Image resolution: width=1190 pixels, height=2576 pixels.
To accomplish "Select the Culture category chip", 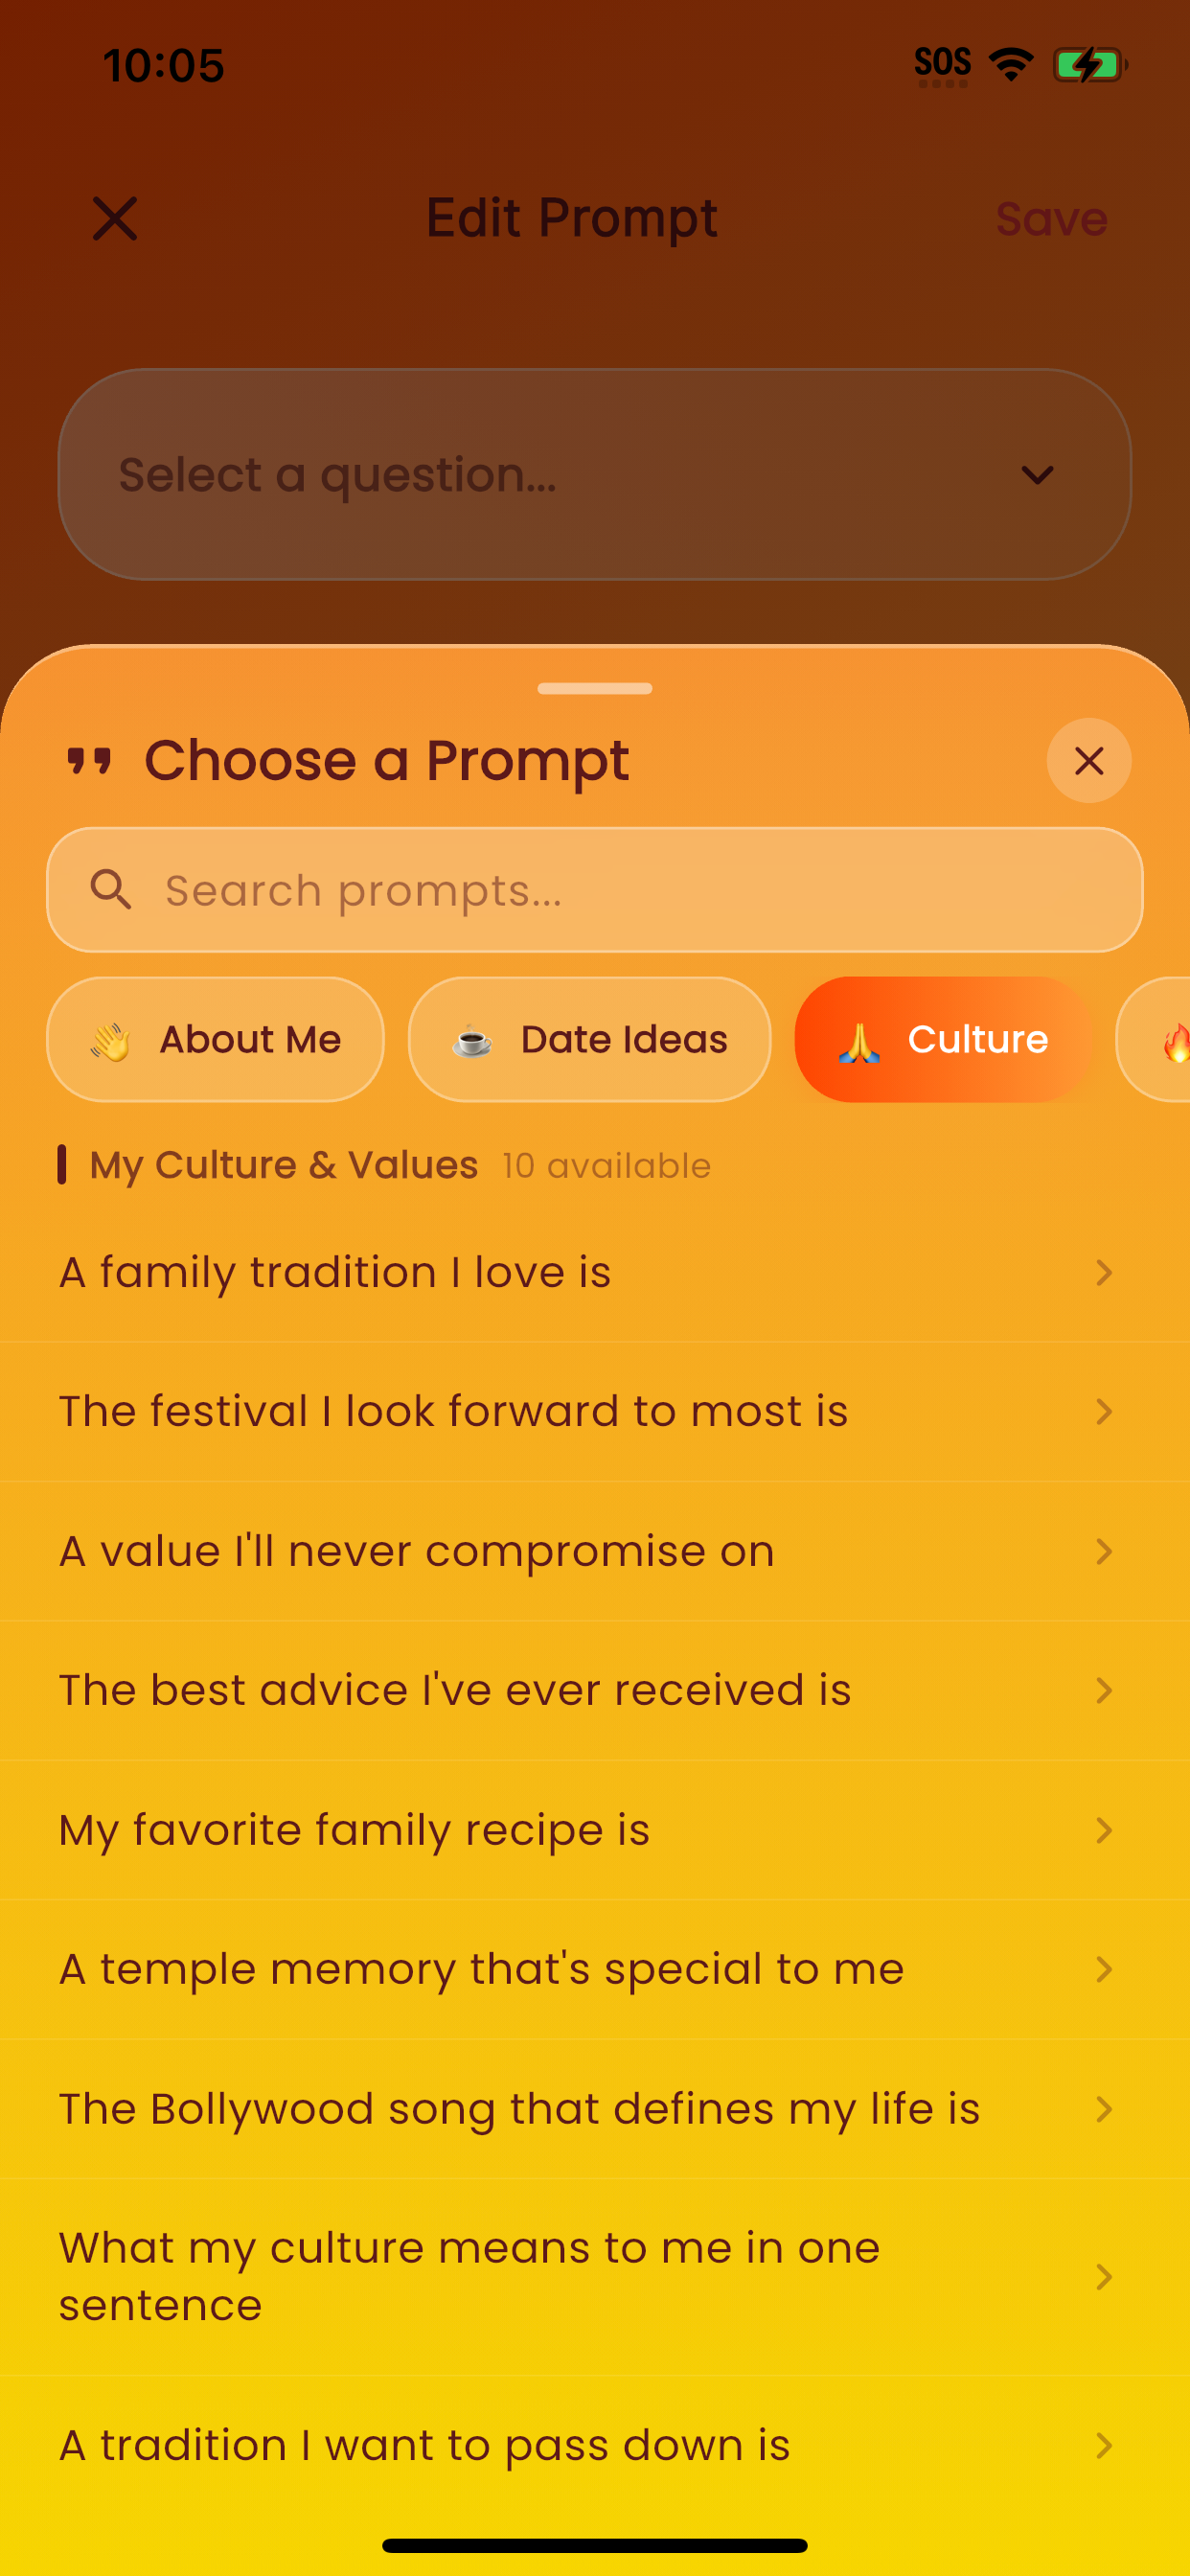I will pos(943,1040).
